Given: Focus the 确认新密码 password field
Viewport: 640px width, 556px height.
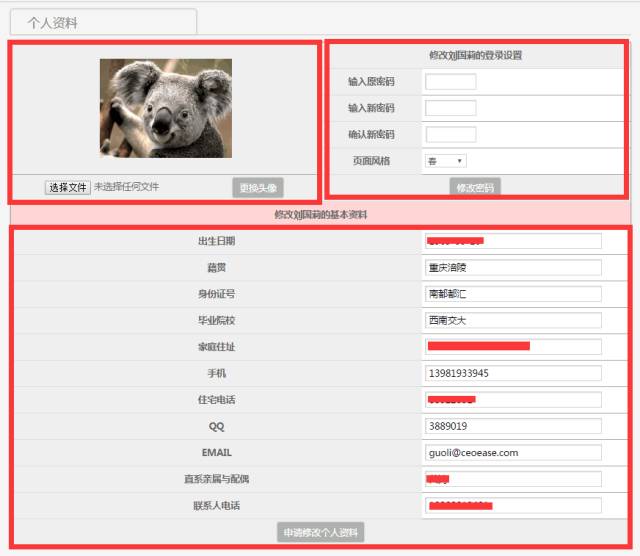Looking at the screenshot, I should (451, 134).
